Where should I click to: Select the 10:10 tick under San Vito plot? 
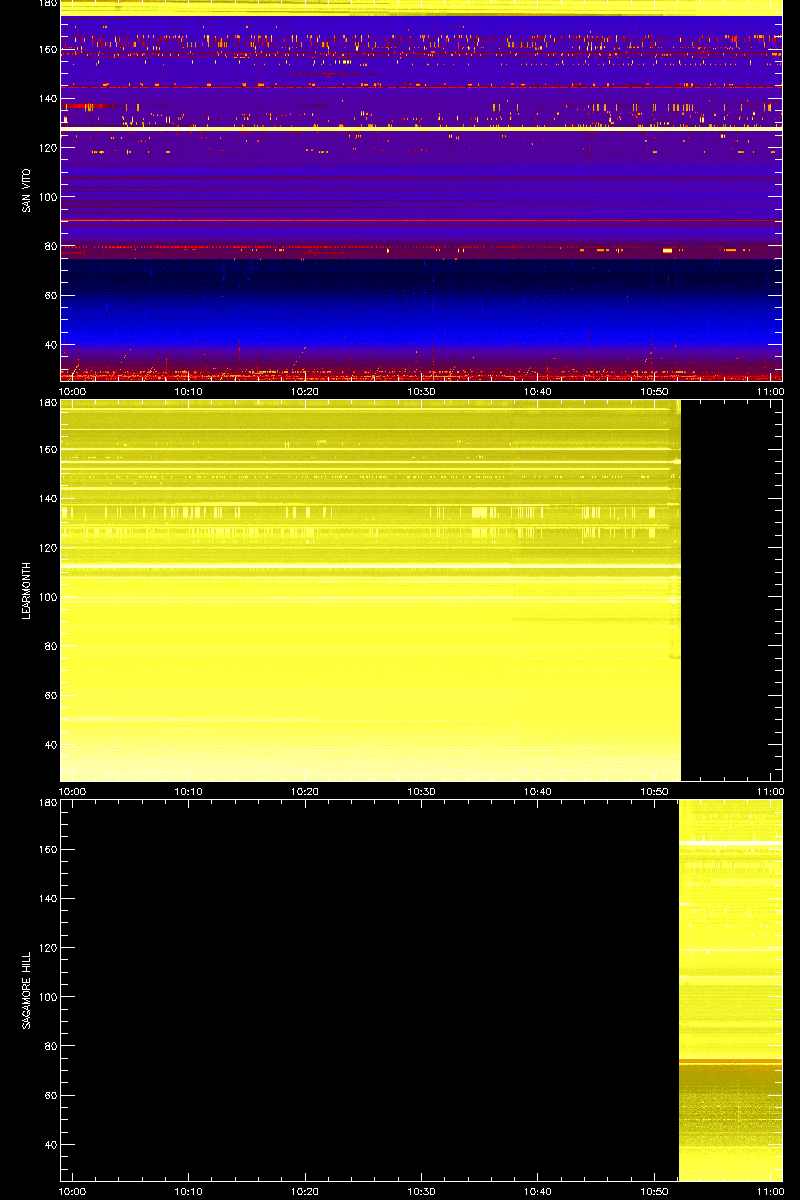click(188, 391)
